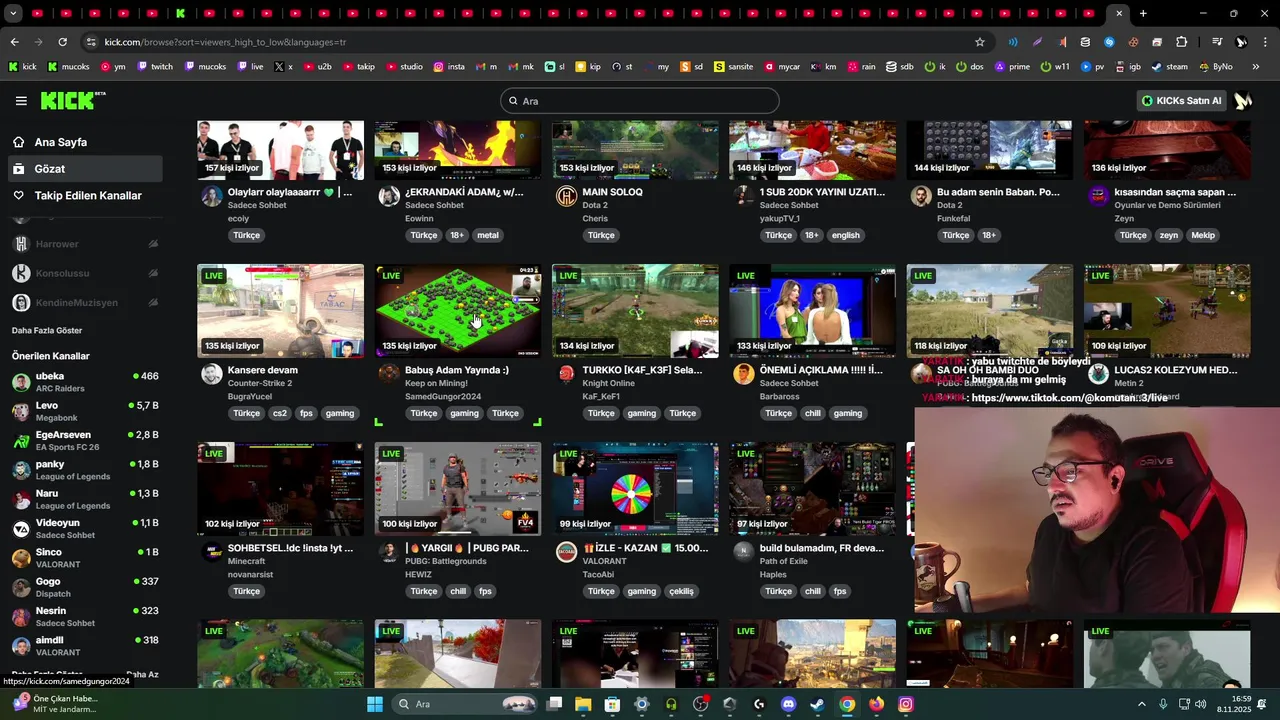Open the u2b bookmark
Viewport: 1280px width, 720px height.
tap(317, 67)
